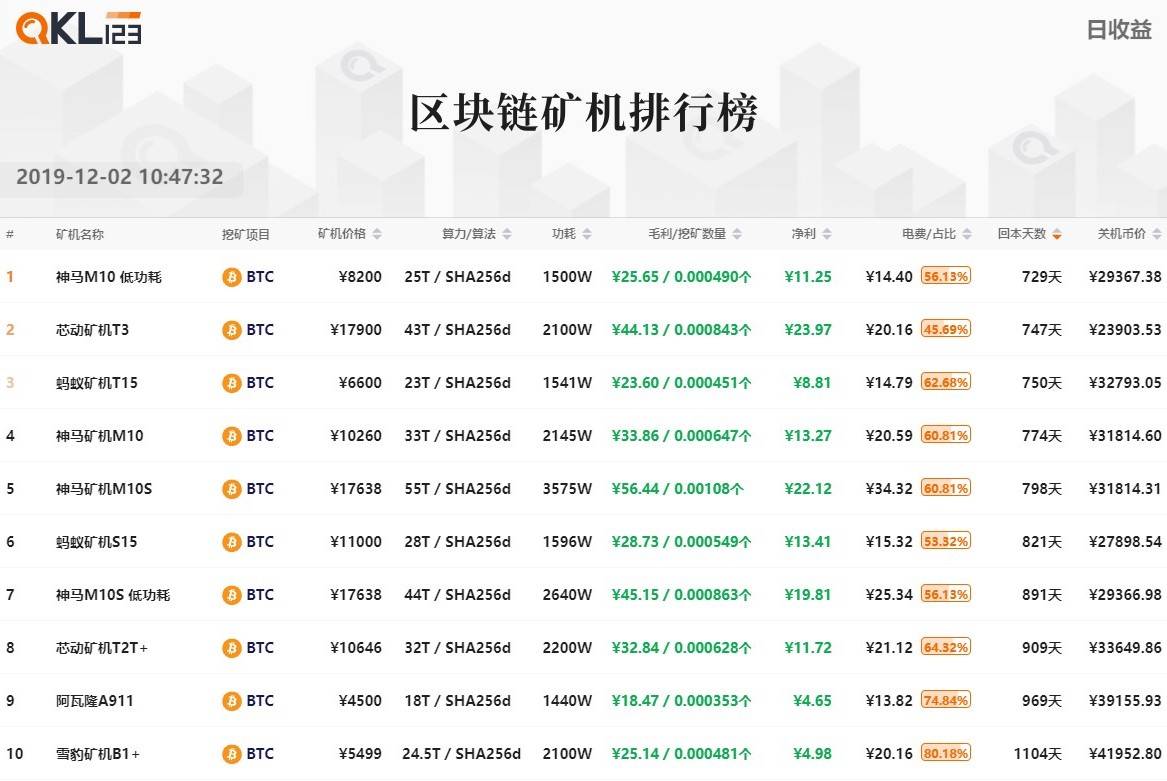Image resolution: width=1167 pixels, height=781 pixels.
Task: Click the BTC coin icon in 神马M10S 低功耗 row
Action: pyautogui.click(x=231, y=595)
